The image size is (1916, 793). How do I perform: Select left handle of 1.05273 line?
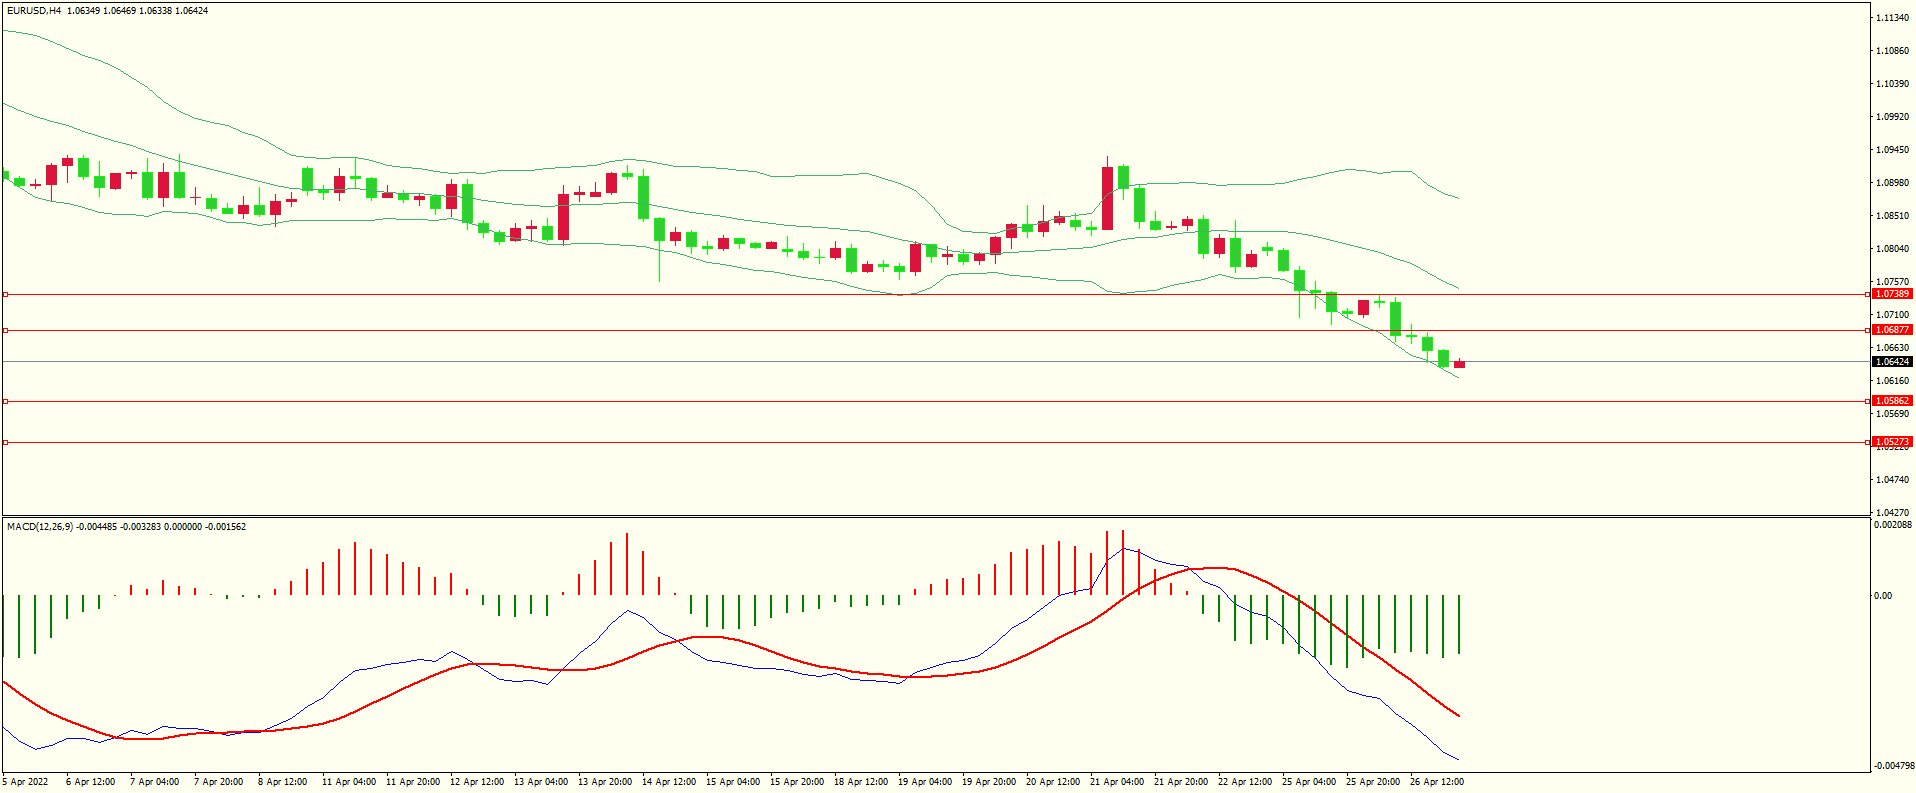pos(5,442)
